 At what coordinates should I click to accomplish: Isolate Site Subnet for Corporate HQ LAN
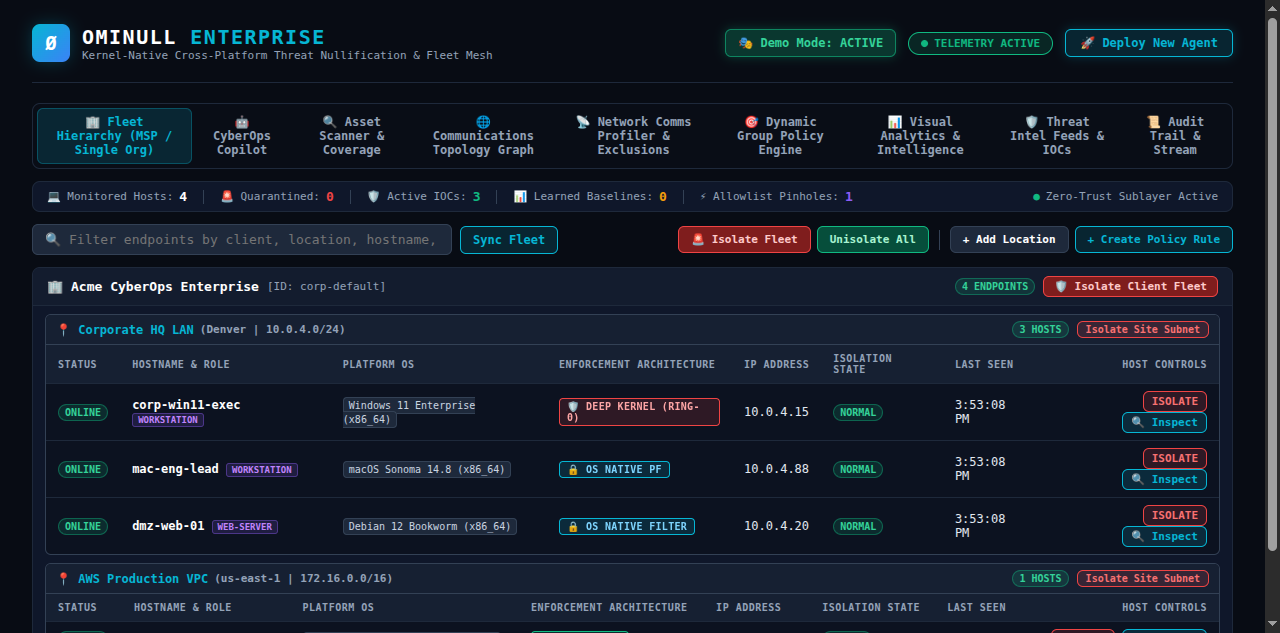pos(1143,329)
